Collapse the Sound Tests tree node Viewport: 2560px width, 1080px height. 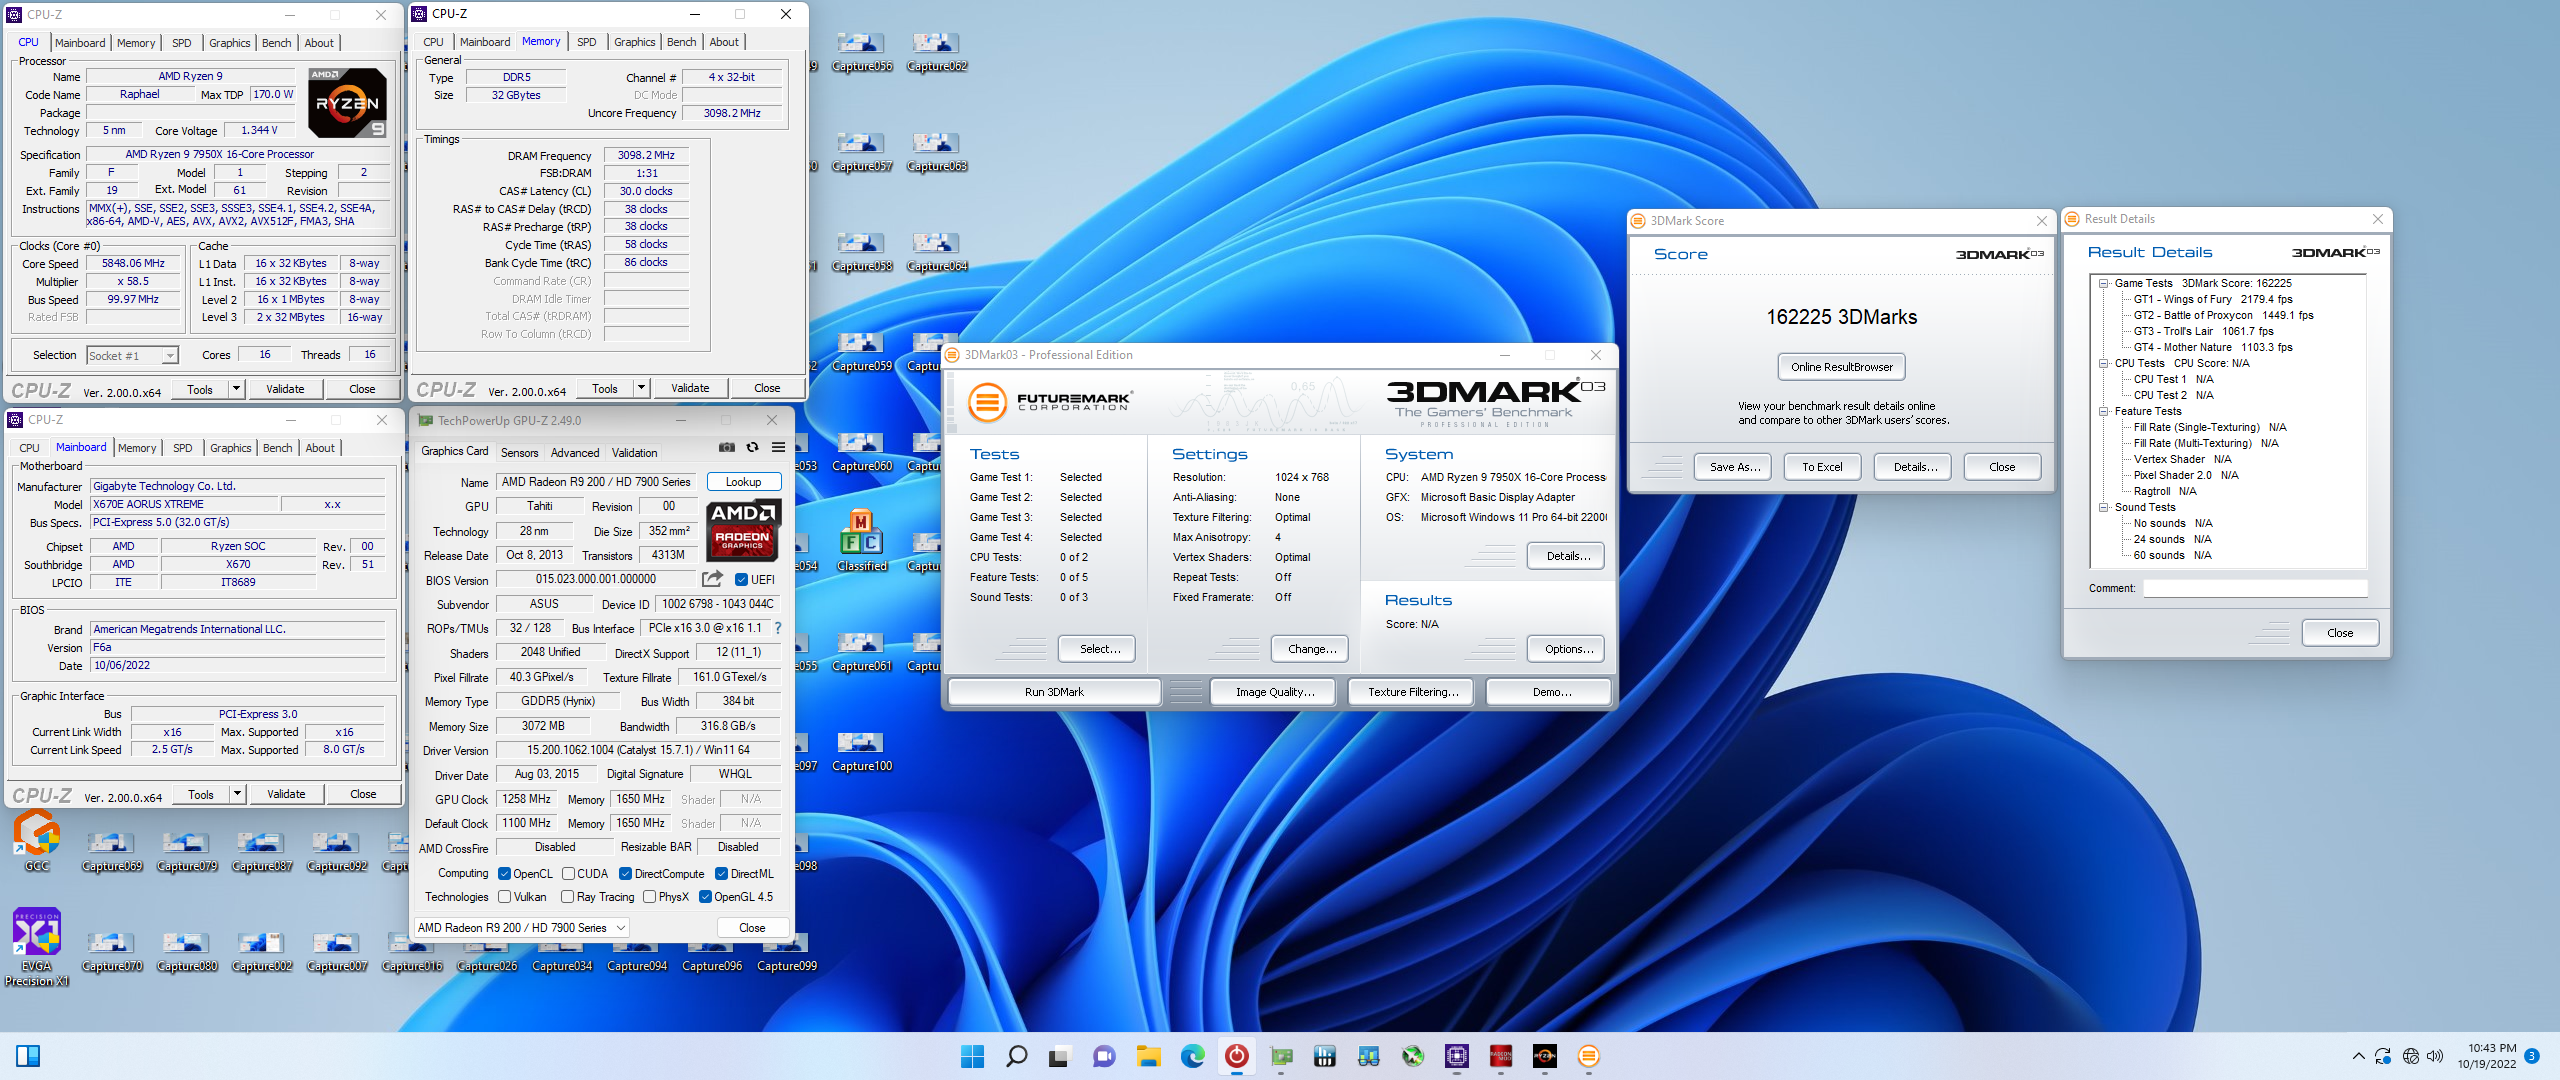(x=2104, y=508)
